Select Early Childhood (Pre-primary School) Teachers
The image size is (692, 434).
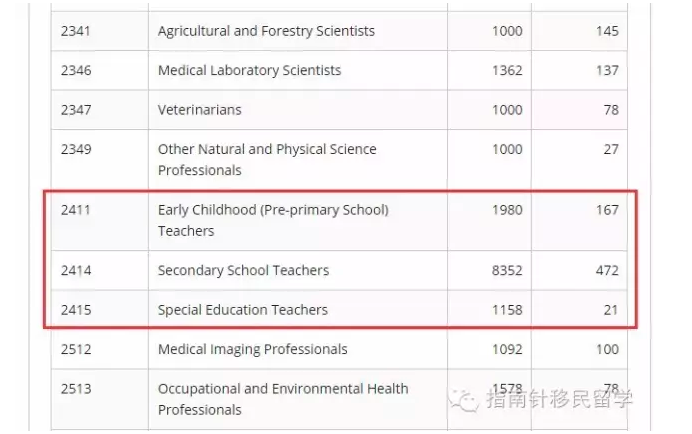(x=273, y=220)
